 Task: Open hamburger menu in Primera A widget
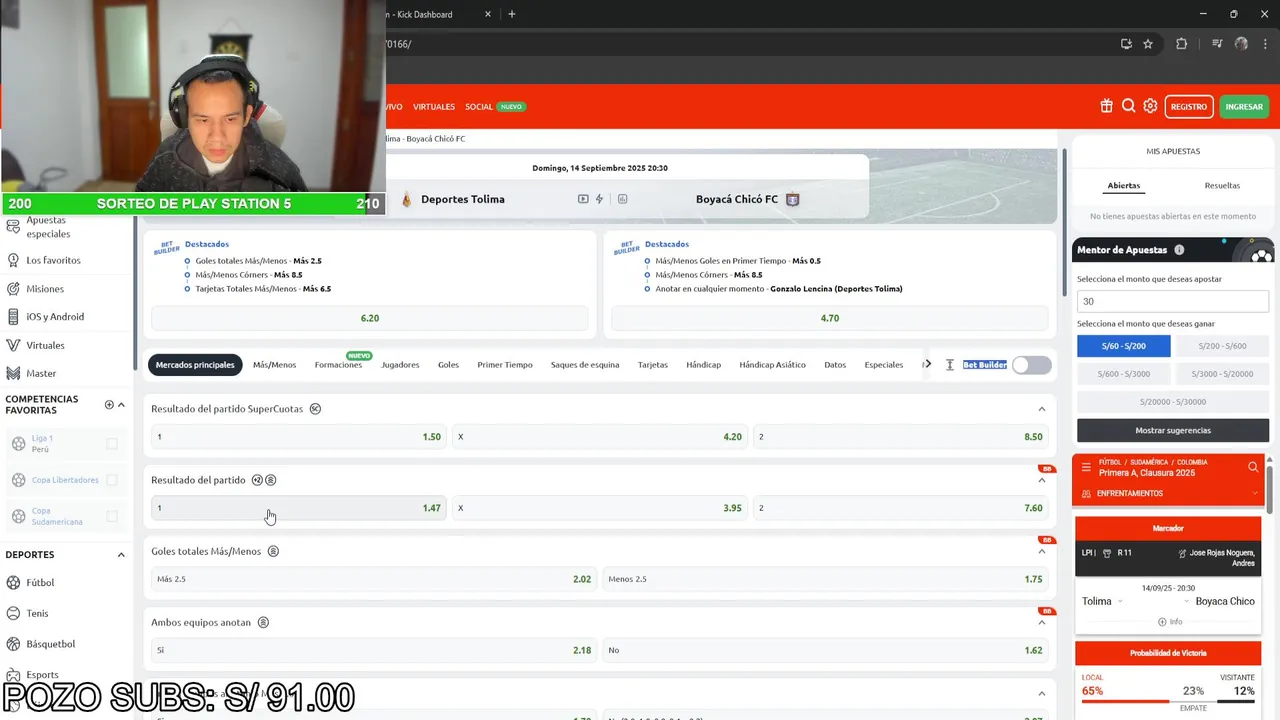tap(1086, 467)
